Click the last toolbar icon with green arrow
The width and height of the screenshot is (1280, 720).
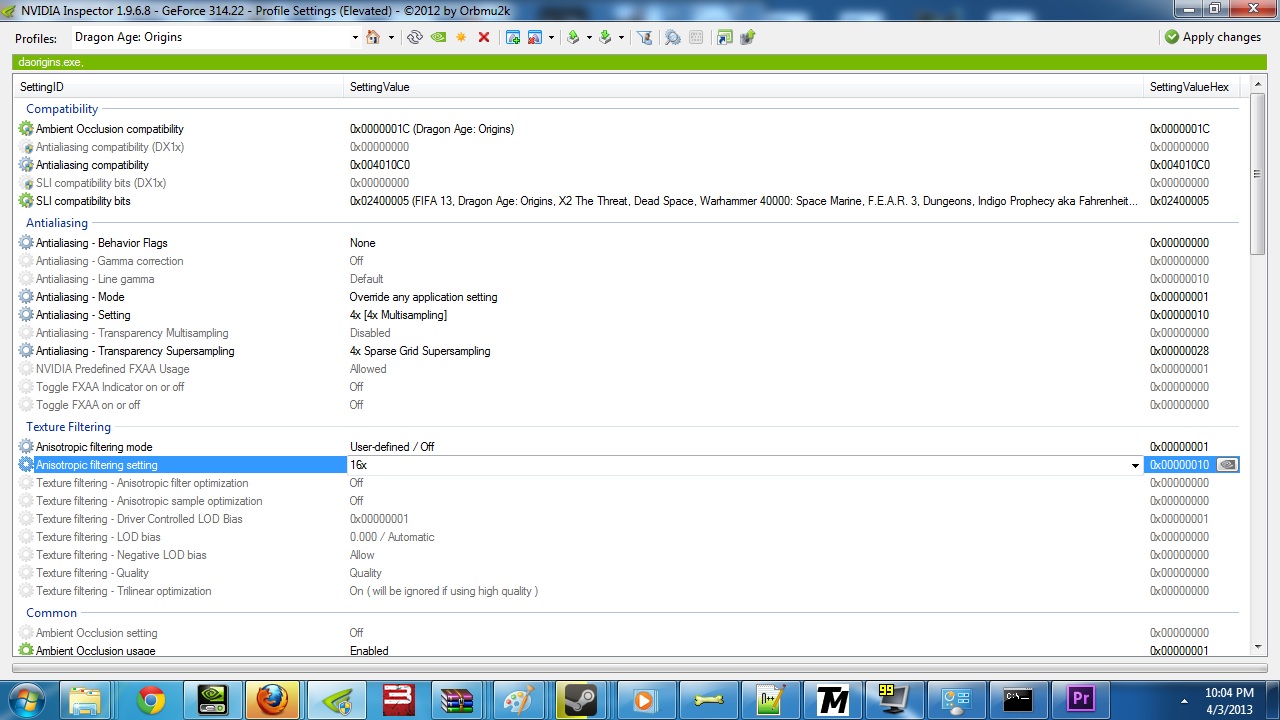tap(747, 37)
